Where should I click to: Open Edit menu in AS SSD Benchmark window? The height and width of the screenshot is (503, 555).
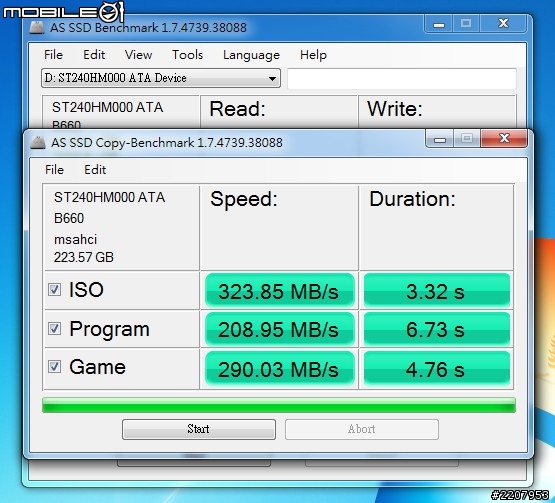point(94,55)
